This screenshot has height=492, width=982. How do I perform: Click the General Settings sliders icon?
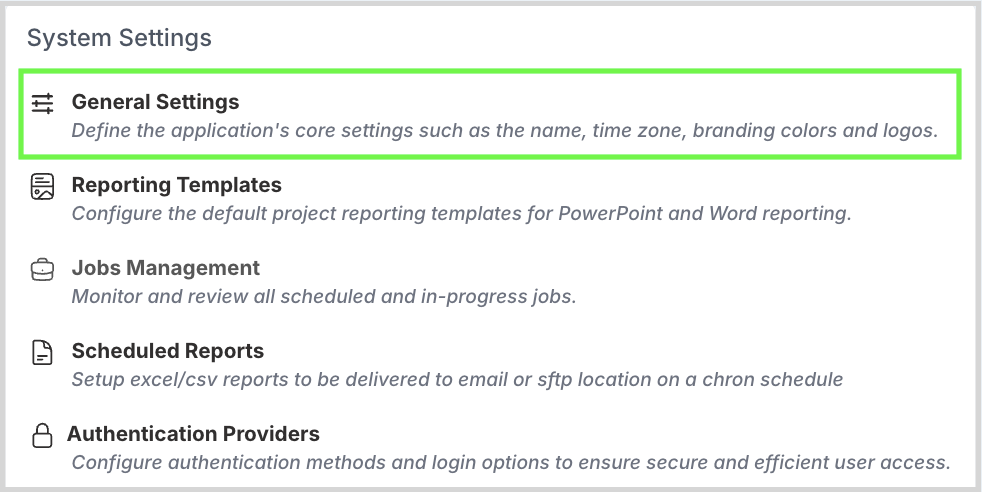[x=42, y=103]
